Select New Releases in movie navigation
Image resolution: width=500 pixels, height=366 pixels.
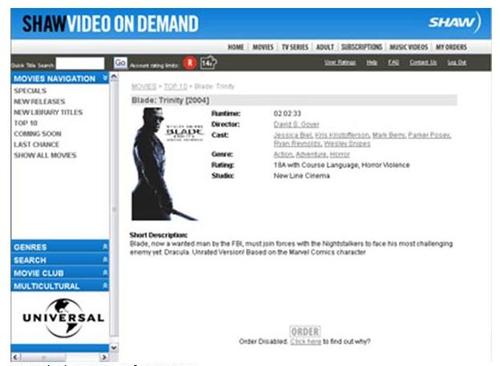[x=39, y=101]
